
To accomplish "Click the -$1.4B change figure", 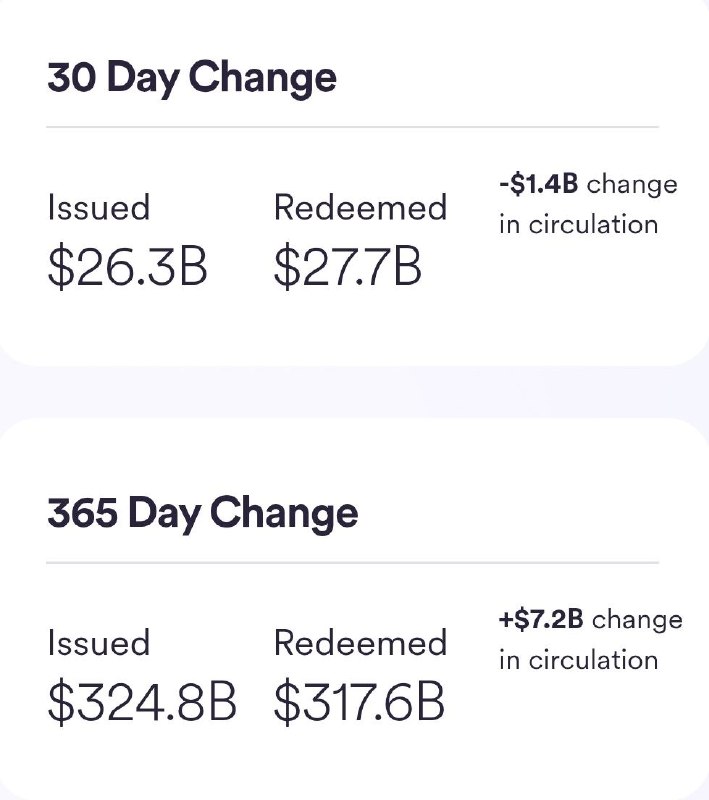I will [539, 184].
